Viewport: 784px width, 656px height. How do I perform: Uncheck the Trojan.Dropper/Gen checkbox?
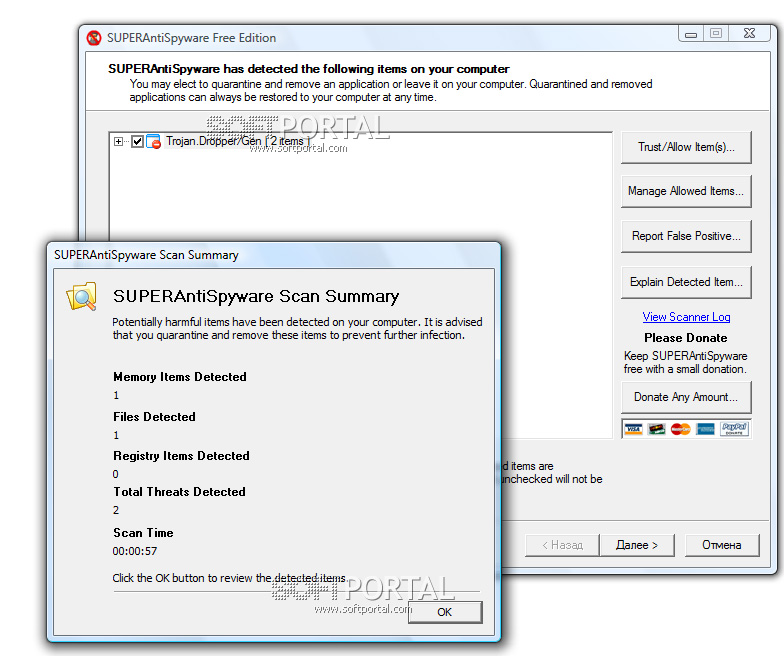(138, 142)
